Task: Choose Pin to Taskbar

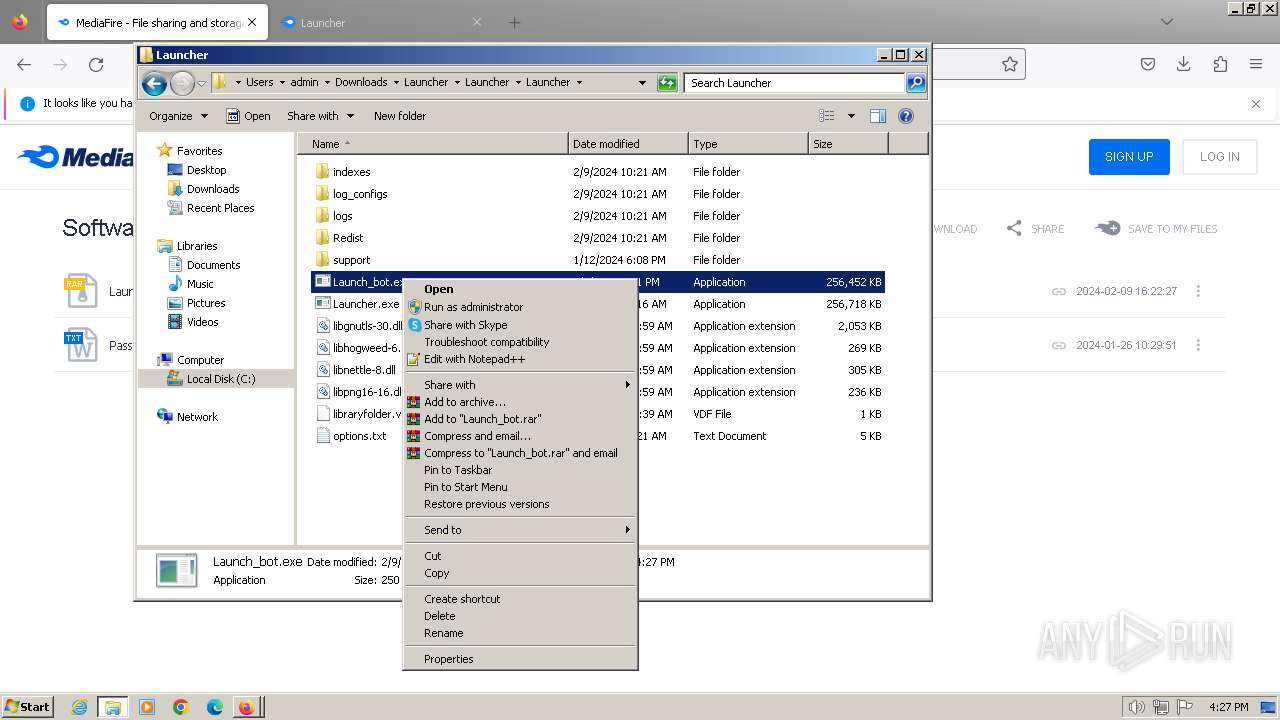Action: pyautogui.click(x=520, y=470)
